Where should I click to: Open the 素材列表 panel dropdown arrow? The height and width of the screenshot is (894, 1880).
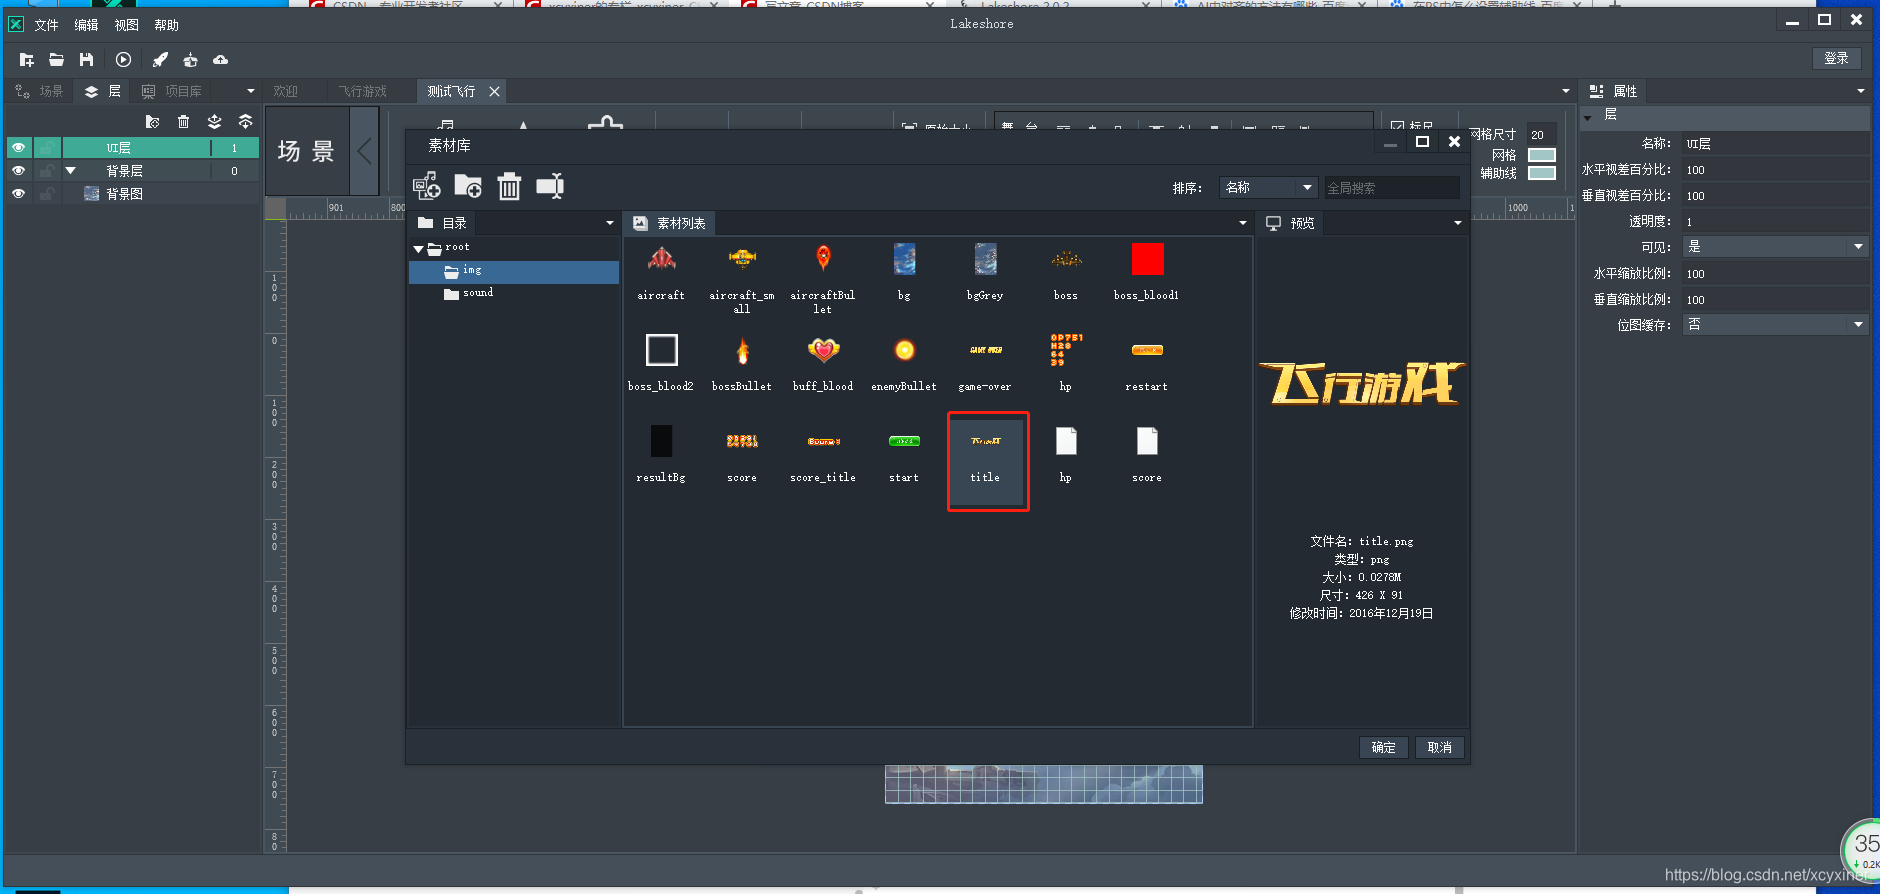tap(1242, 223)
